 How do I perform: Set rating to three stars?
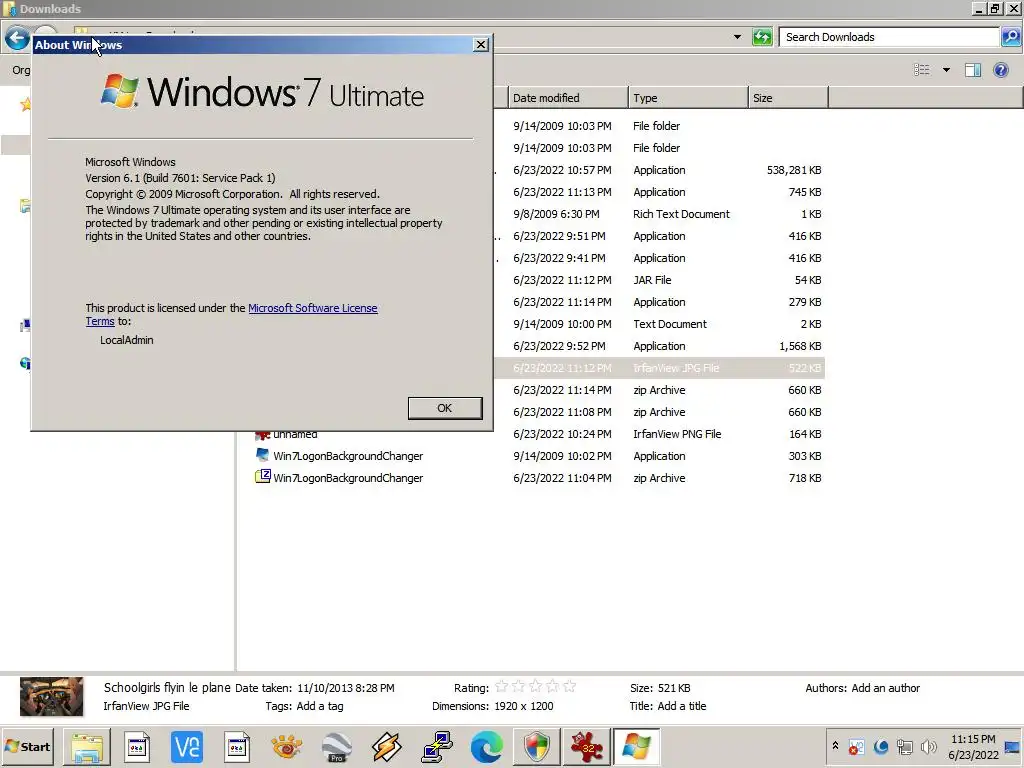pos(536,687)
